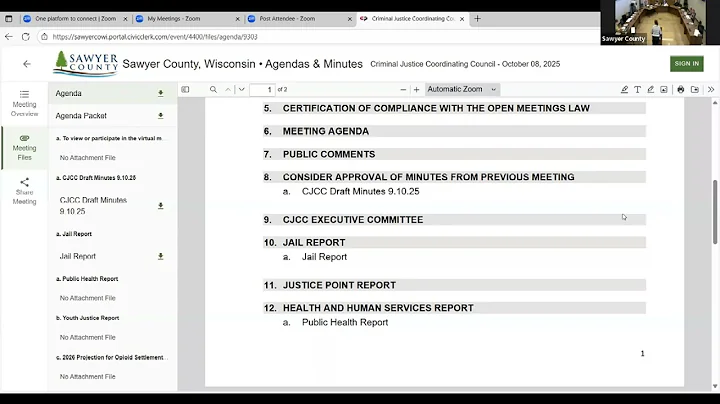
Task: Click '2026 Projection for Opioid Settlement' heading
Action: [x=112, y=357]
